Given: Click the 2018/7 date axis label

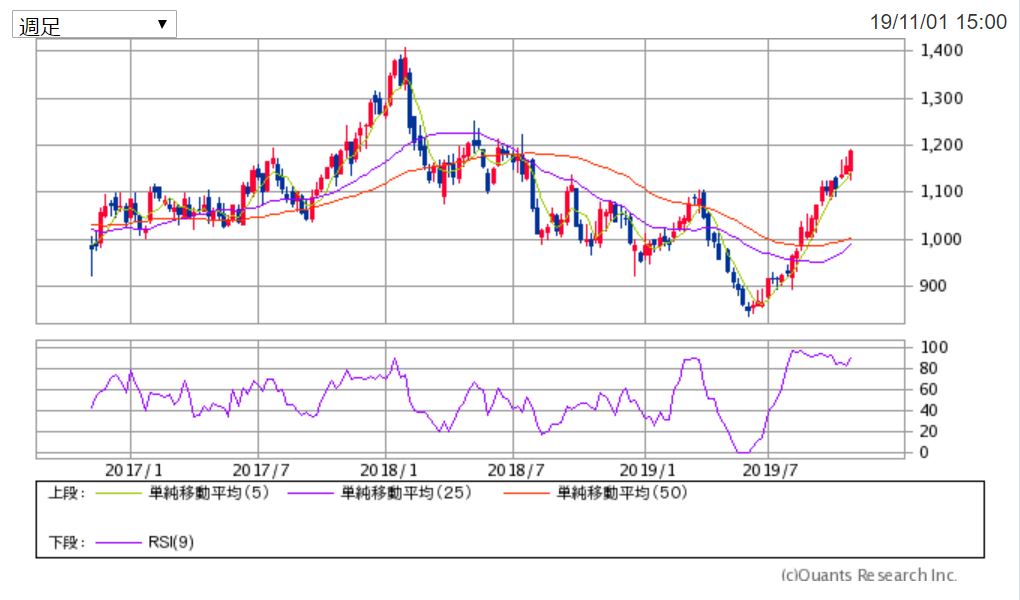Looking at the screenshot, I should pyautogui.click(x=516, y=470).
